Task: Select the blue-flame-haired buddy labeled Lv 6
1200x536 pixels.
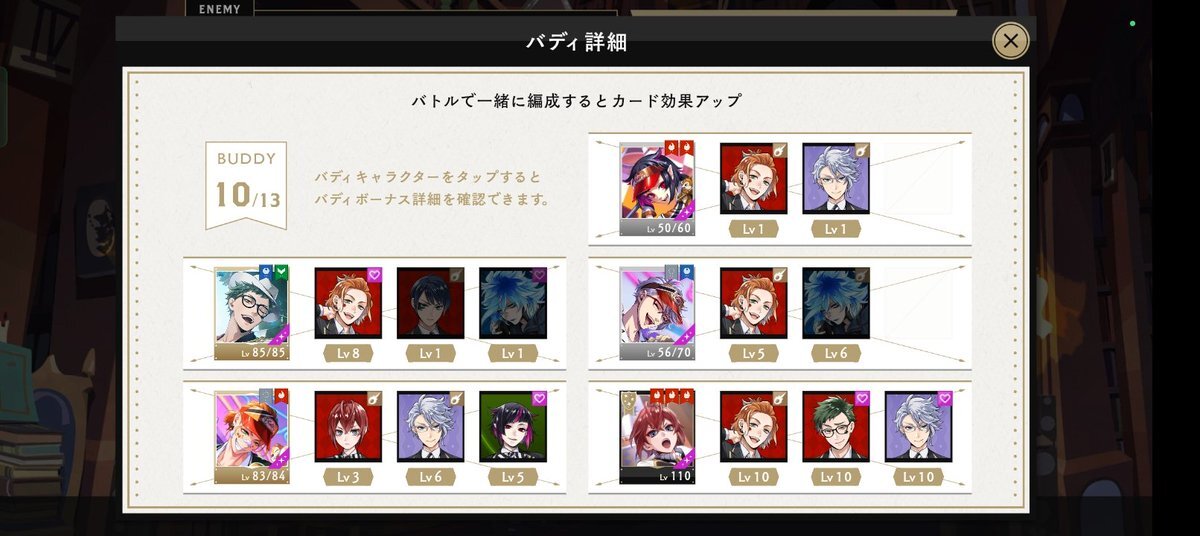Action: click(836, 301)
